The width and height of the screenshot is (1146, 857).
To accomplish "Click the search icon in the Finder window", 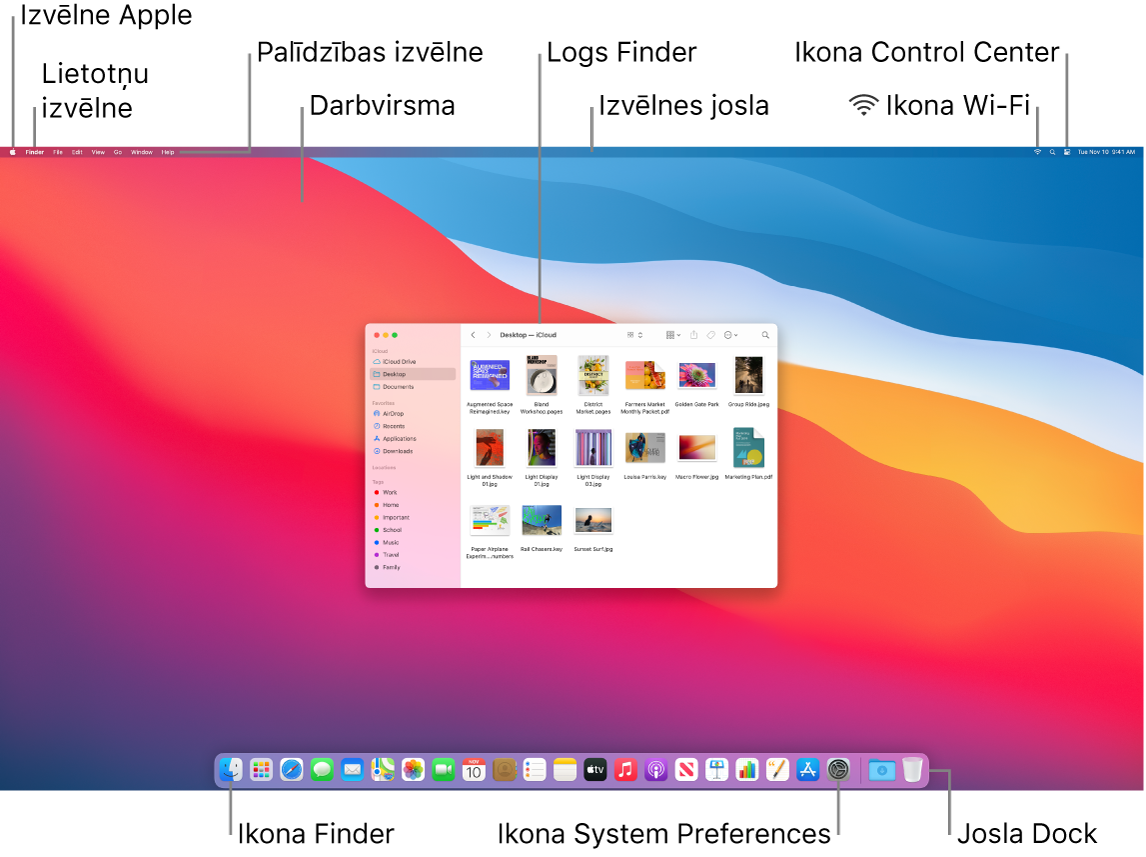I will click(765, 335).
